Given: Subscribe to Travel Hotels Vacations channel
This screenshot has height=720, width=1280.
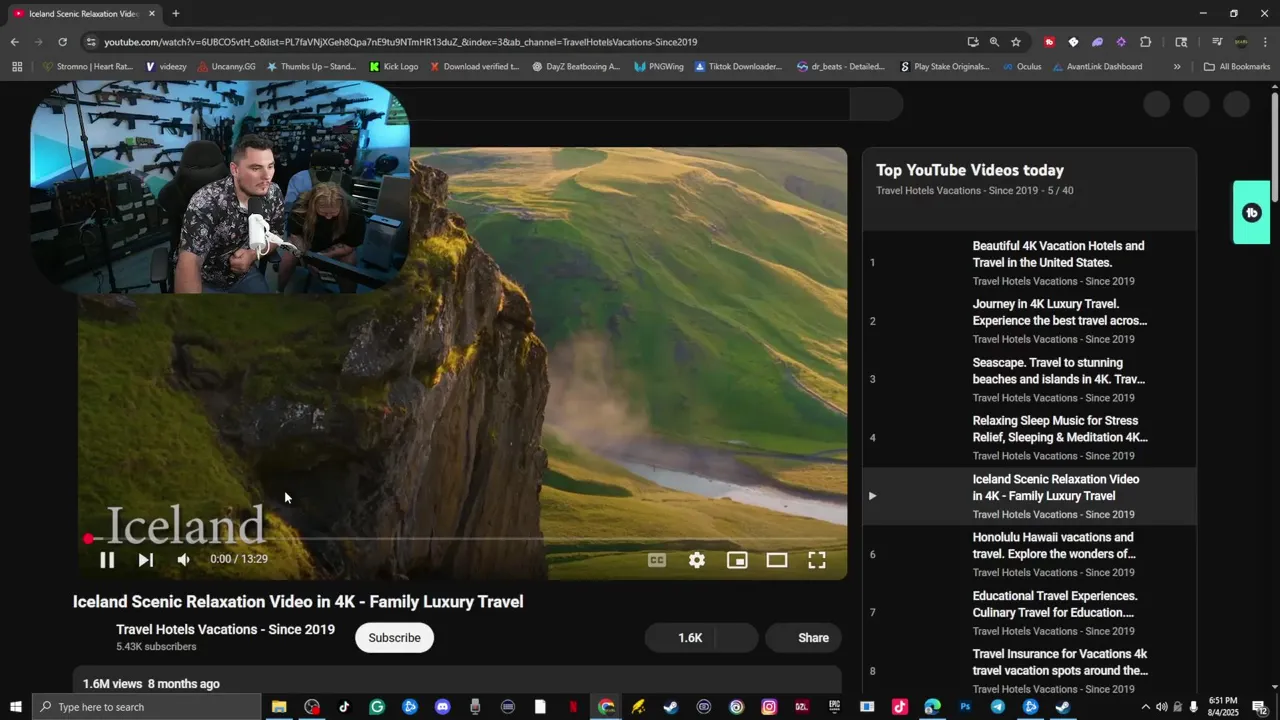Looking at the screenshot, I should click(394, 638).
